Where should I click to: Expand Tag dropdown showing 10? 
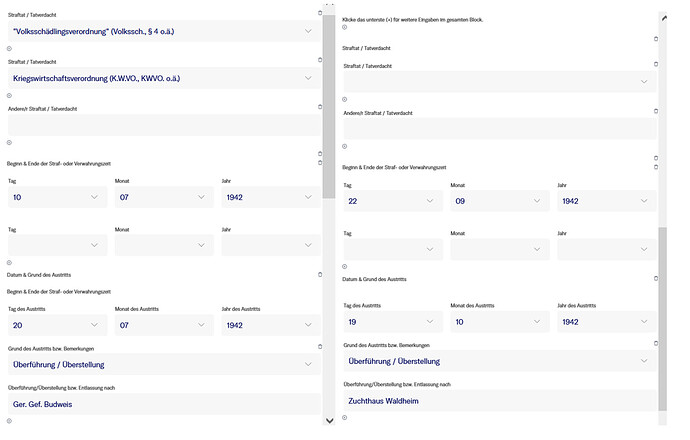(x=57, y=198)
